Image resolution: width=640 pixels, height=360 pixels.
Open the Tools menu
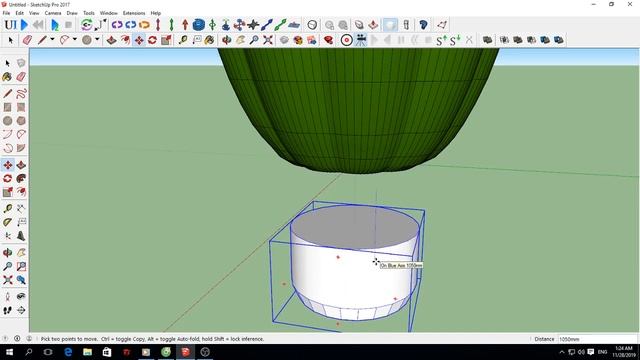[x=89, y=13]
